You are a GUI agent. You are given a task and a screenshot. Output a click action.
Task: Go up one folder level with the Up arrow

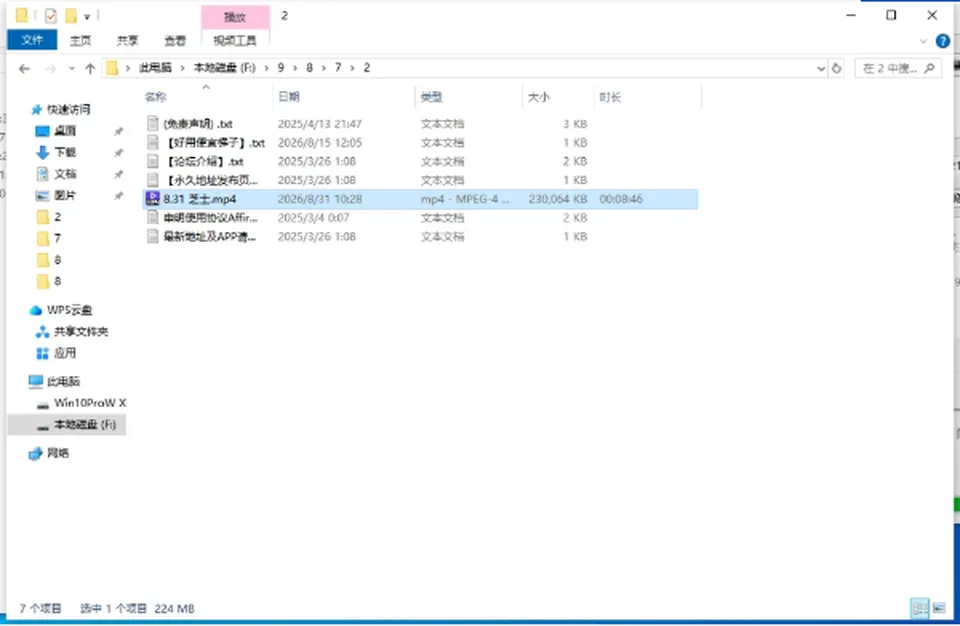pyautogui.click(x=90, y=69)
